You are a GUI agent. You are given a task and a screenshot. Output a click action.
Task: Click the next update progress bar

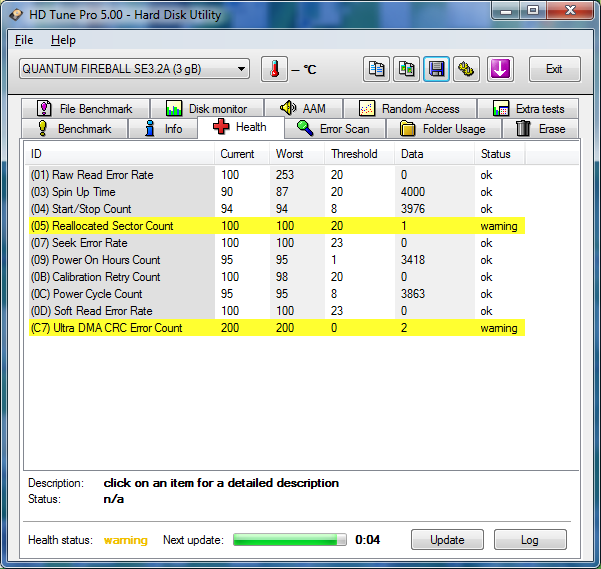(290, 540)
